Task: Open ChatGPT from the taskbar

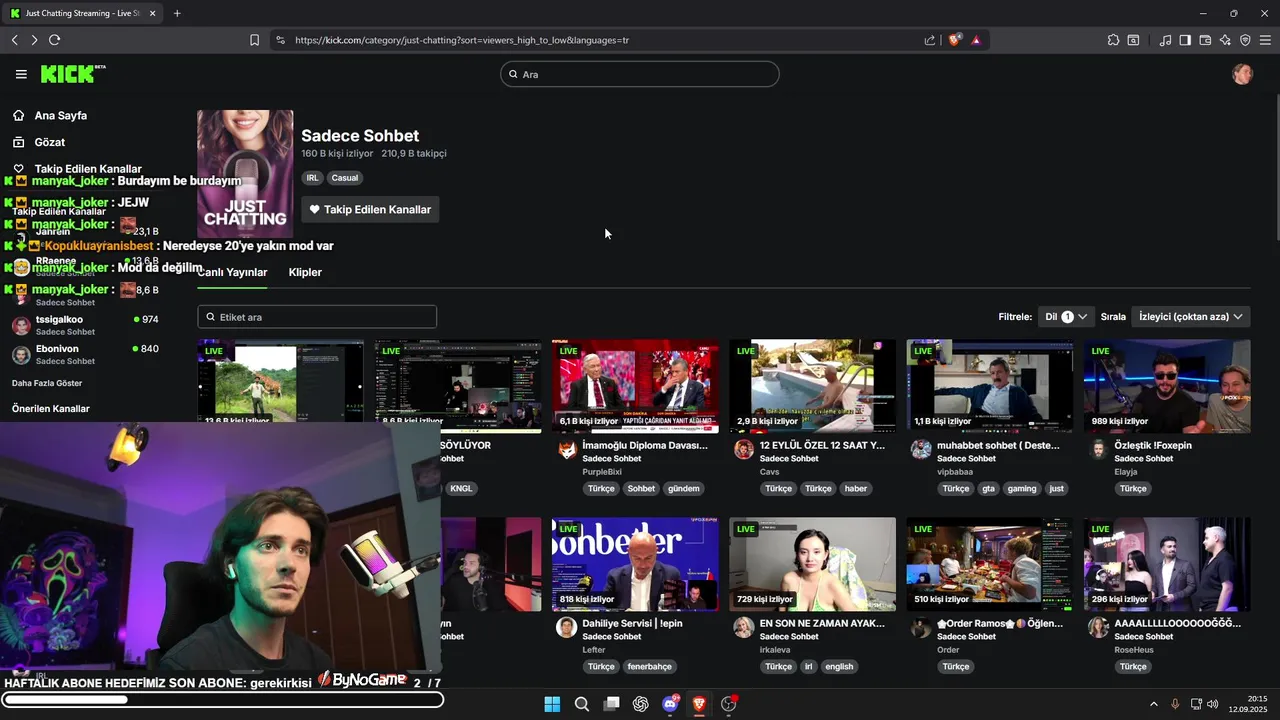Action: (x=641, y=704)
